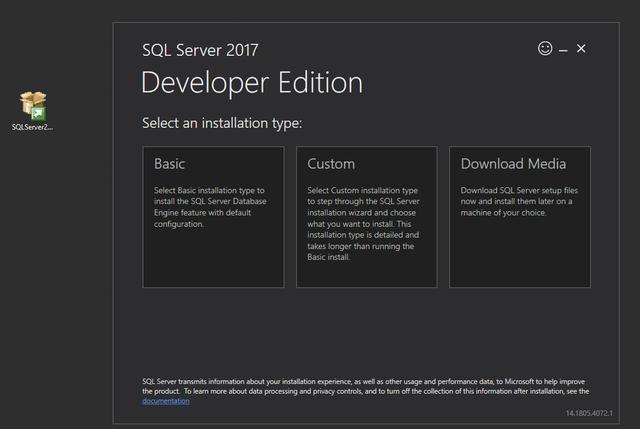Screen dimensions: 640x429
Task: Select the Download Media option
Action: click(x=520, y=217)
